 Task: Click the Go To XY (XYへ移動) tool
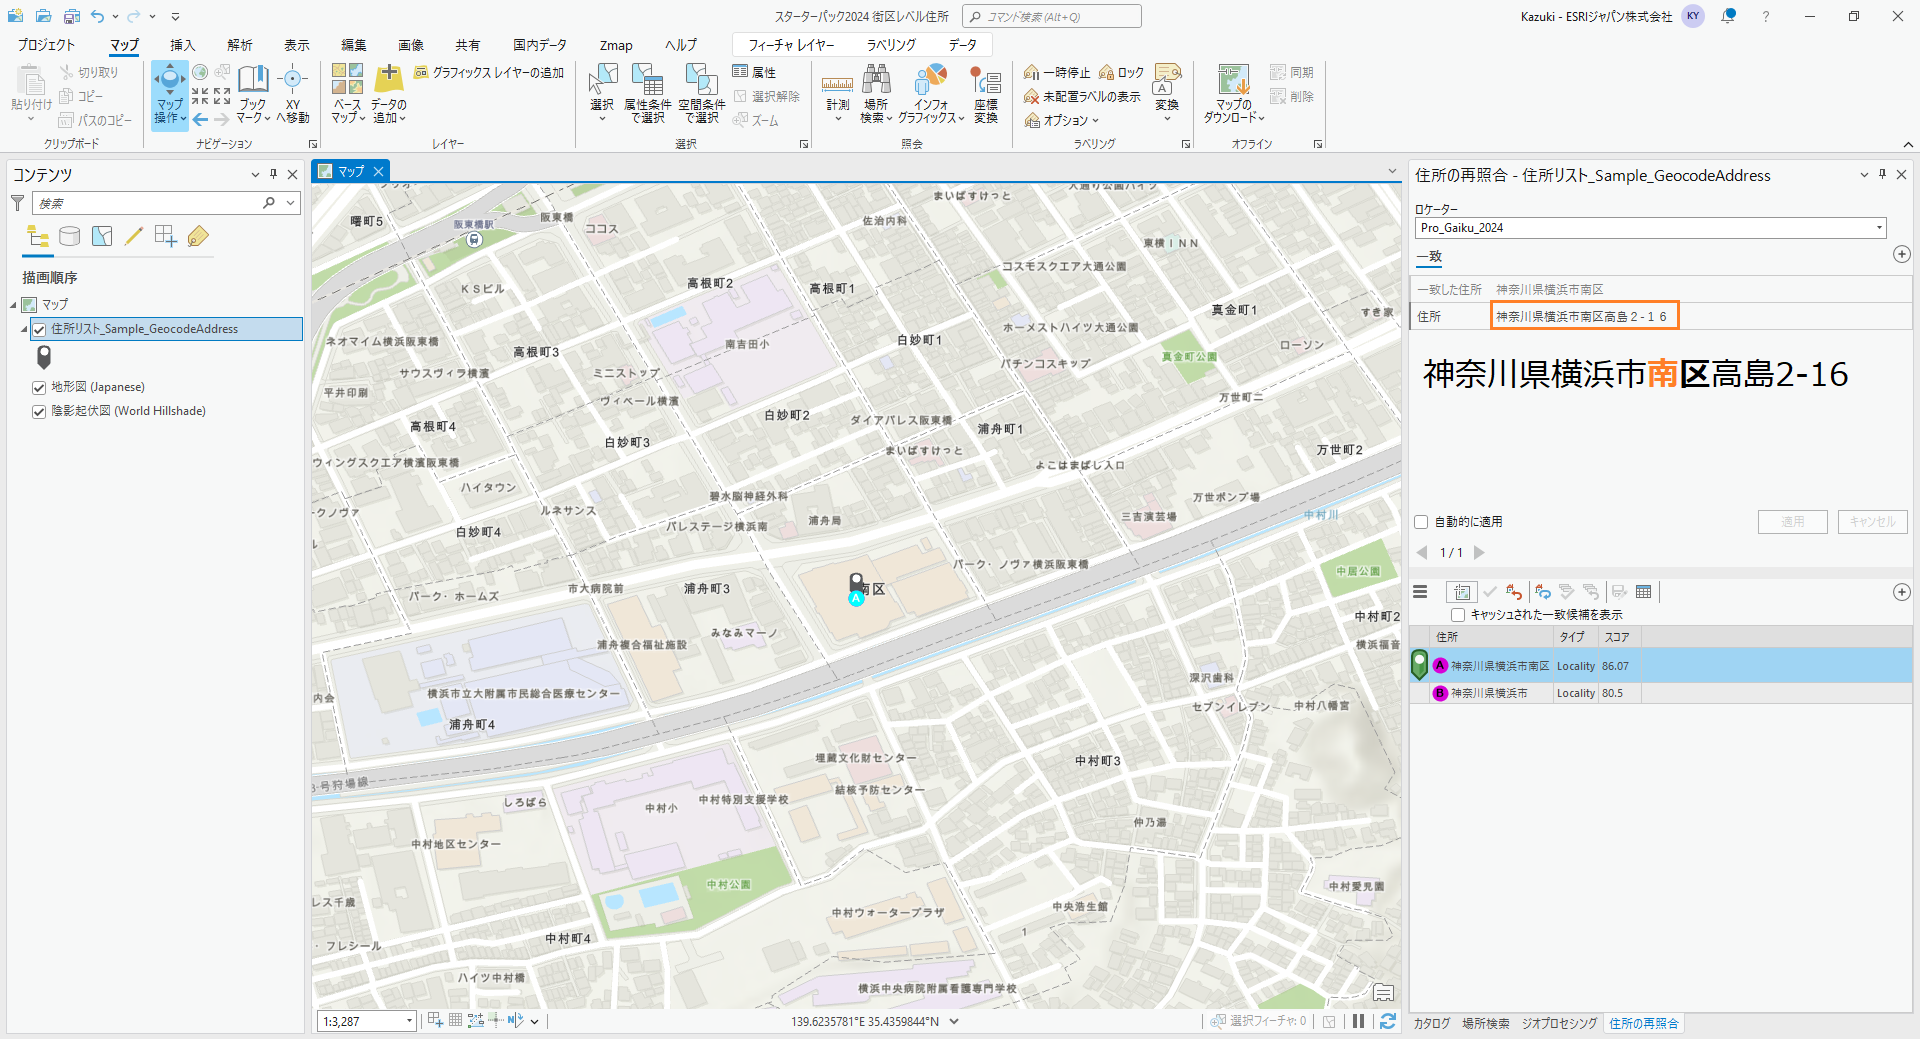pos(292,94)
